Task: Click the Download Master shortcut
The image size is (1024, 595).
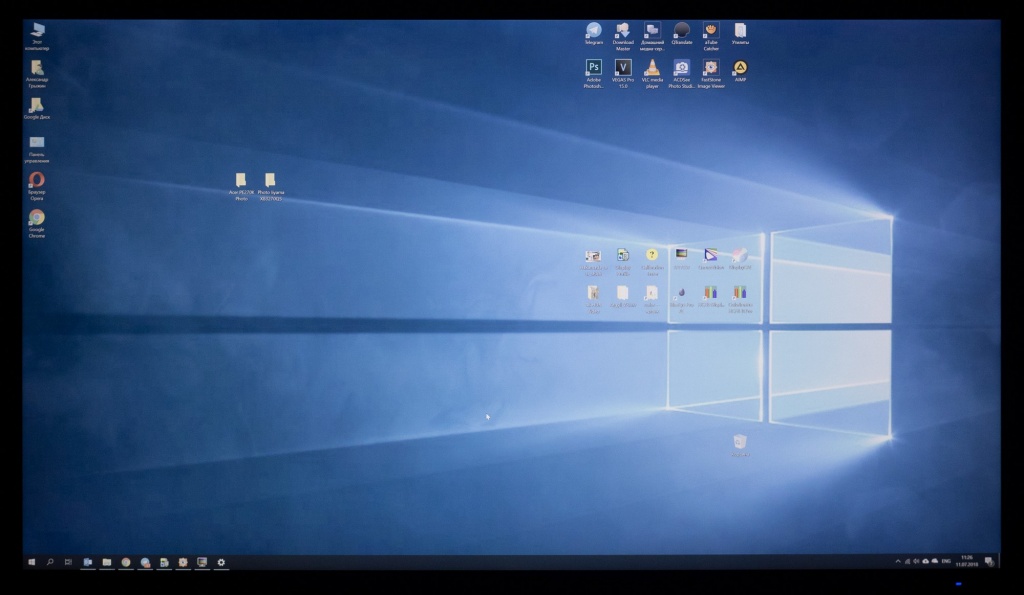Action: tap(623, 31)
